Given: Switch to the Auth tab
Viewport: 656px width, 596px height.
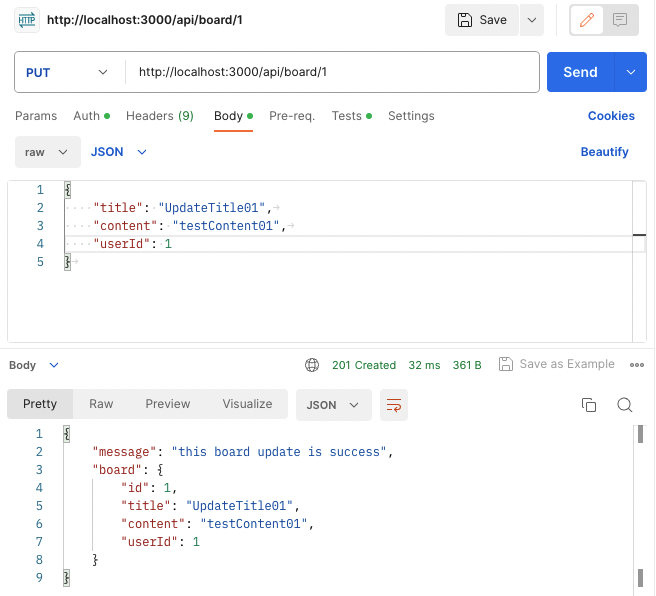Looking at the screenshot, I should click(x=91, y=116).
